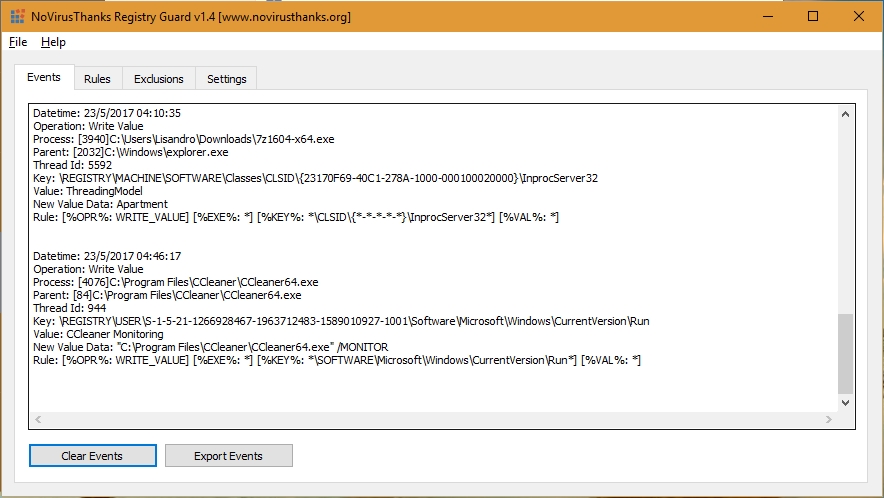Click the vertical scrollbar down arrow
Viewport: 884px width, 498px height.
pyautogui.click(x=845, y=403)
